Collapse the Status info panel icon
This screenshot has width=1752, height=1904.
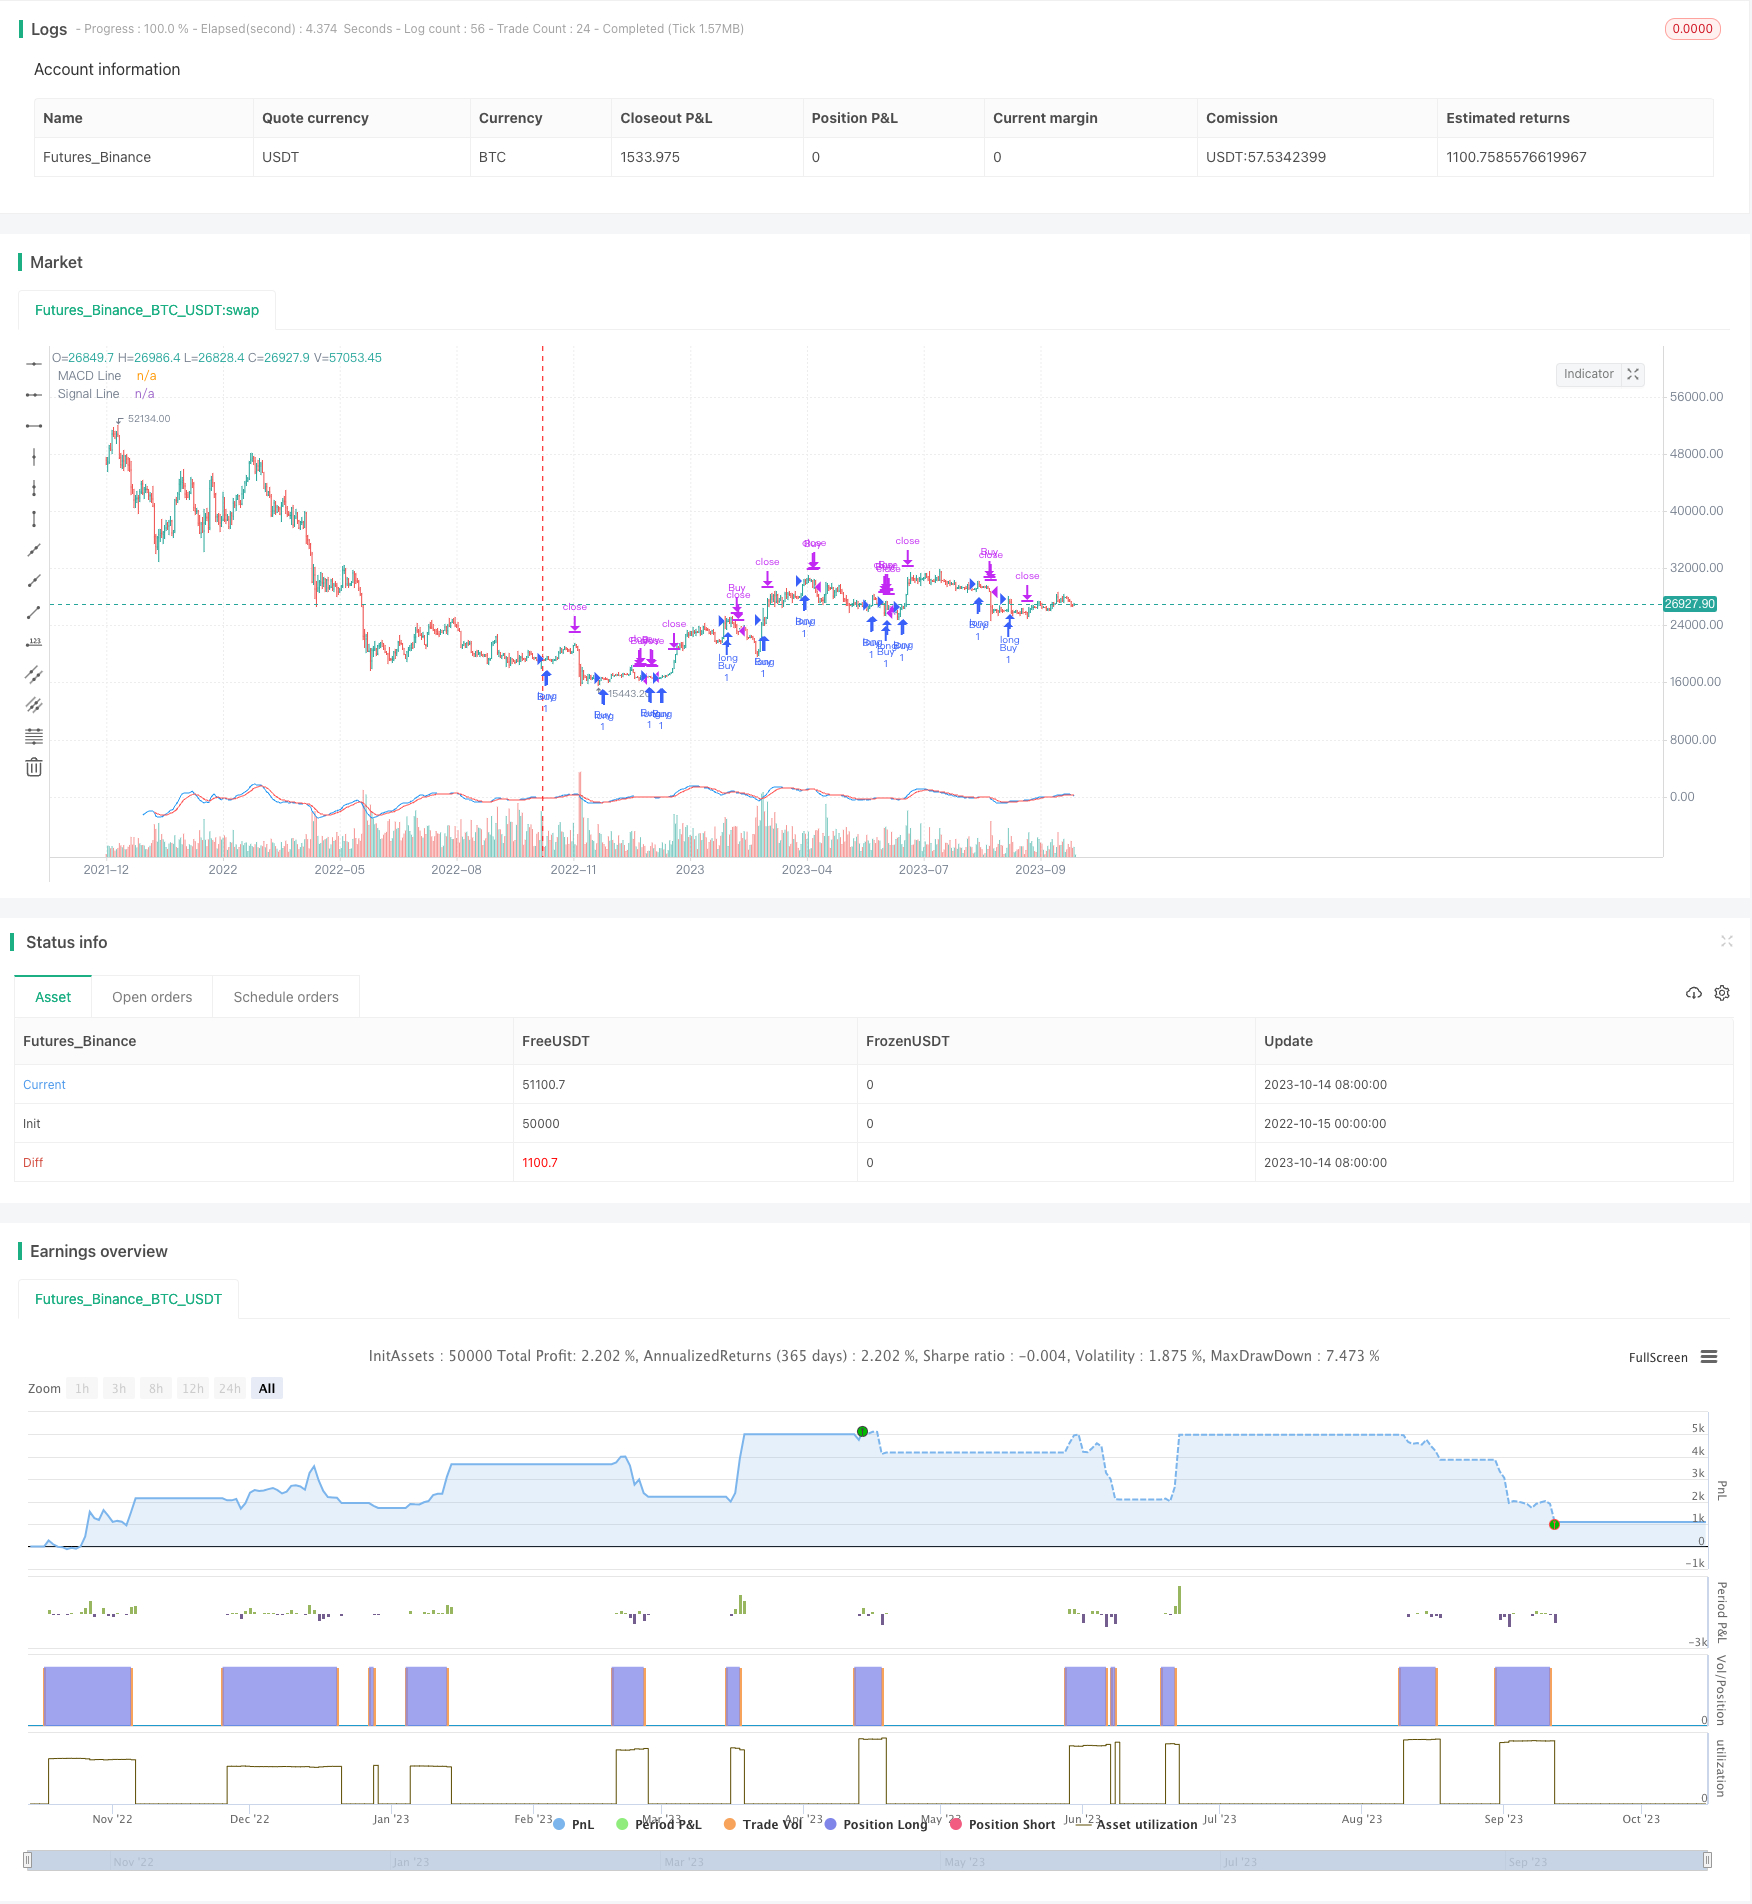tap(1726, 941)
